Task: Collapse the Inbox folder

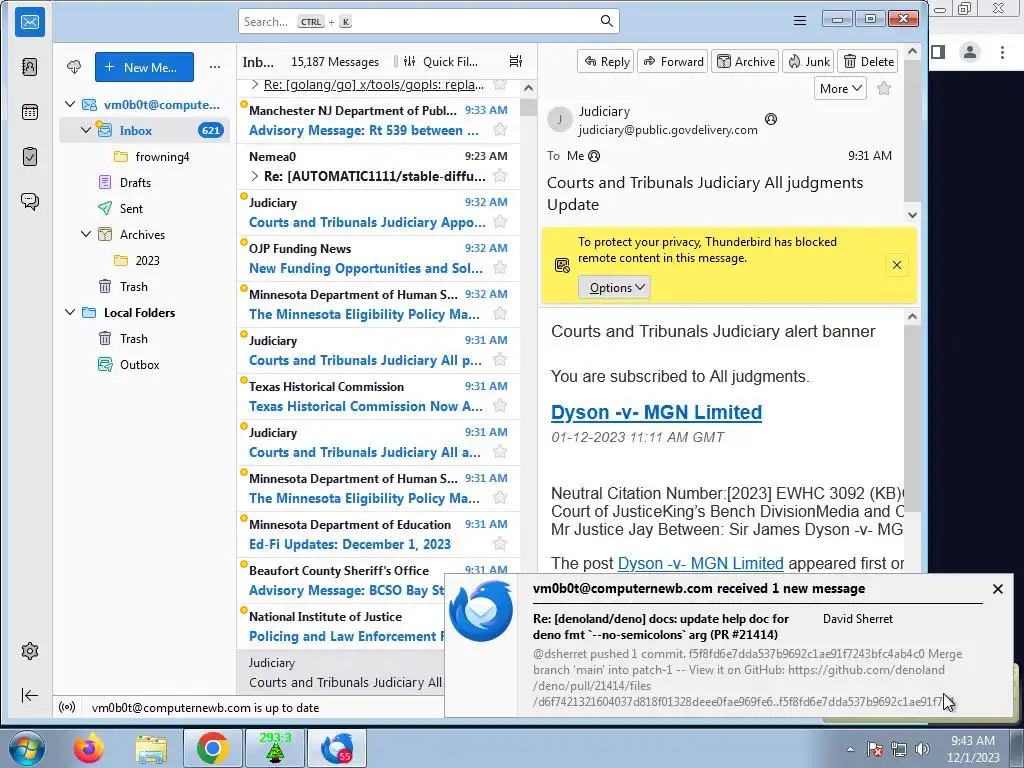Action: click(x=86, y=130)
